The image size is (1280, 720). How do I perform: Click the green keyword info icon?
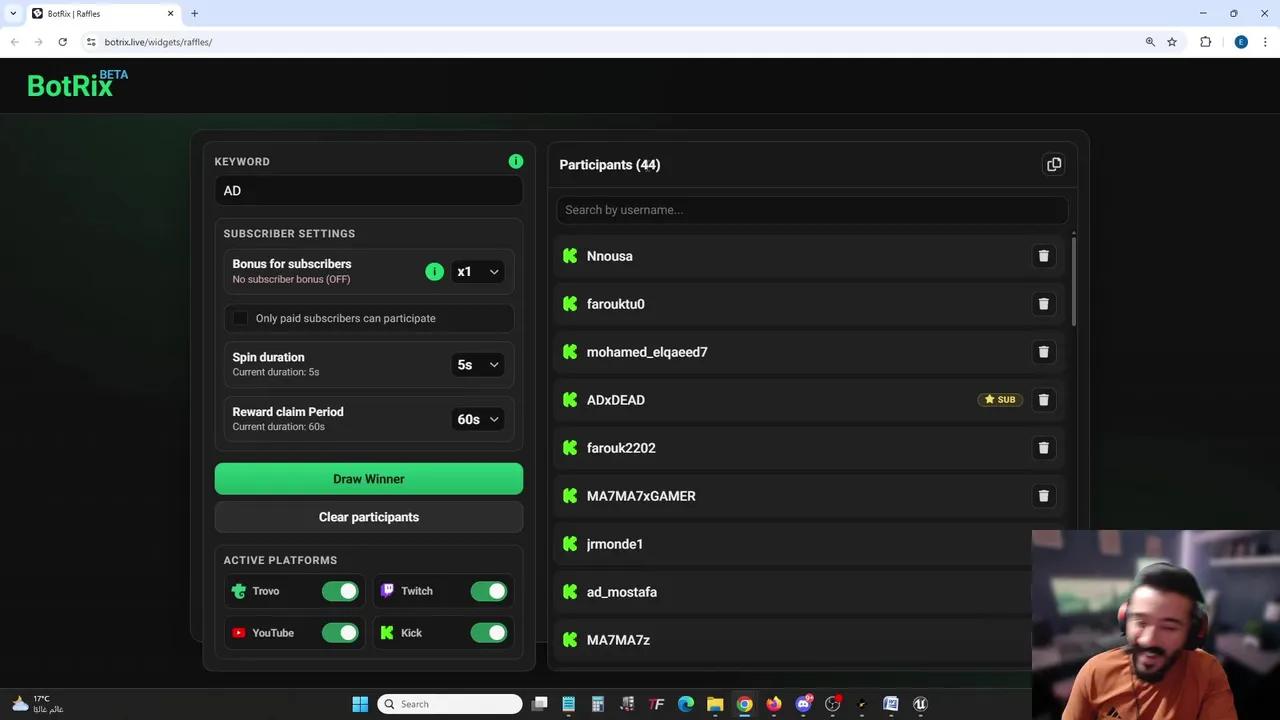[516, 161]
